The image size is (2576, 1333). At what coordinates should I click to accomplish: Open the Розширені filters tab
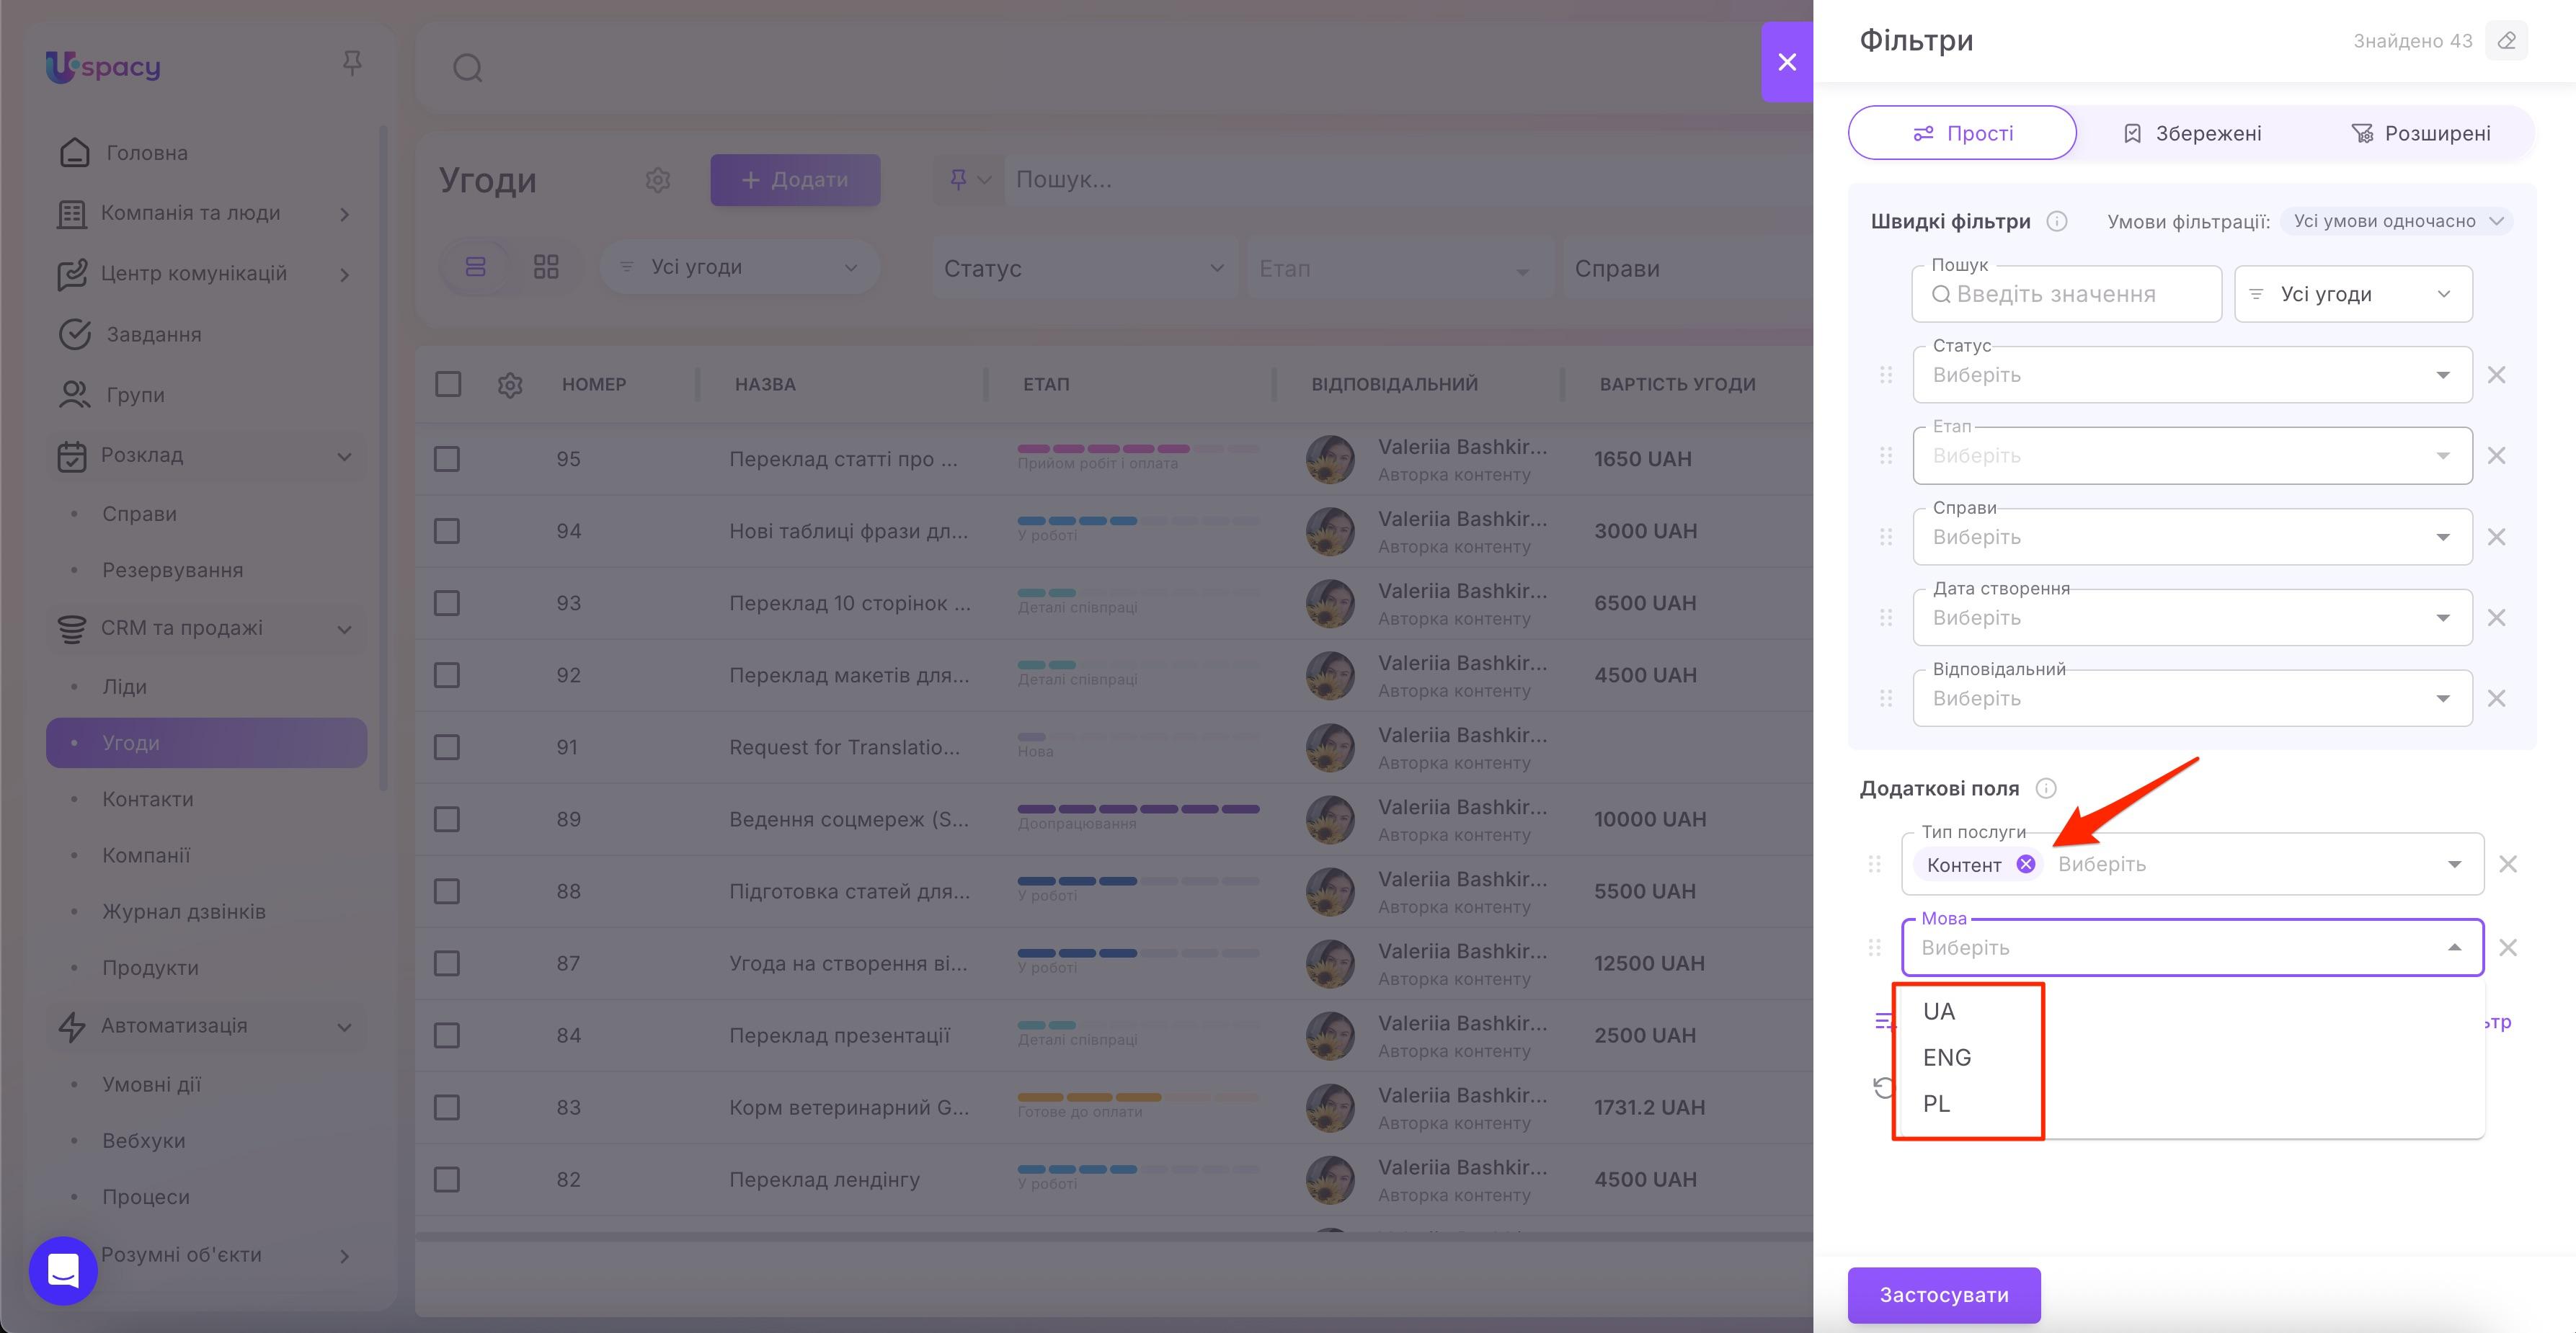[2420, 133]
